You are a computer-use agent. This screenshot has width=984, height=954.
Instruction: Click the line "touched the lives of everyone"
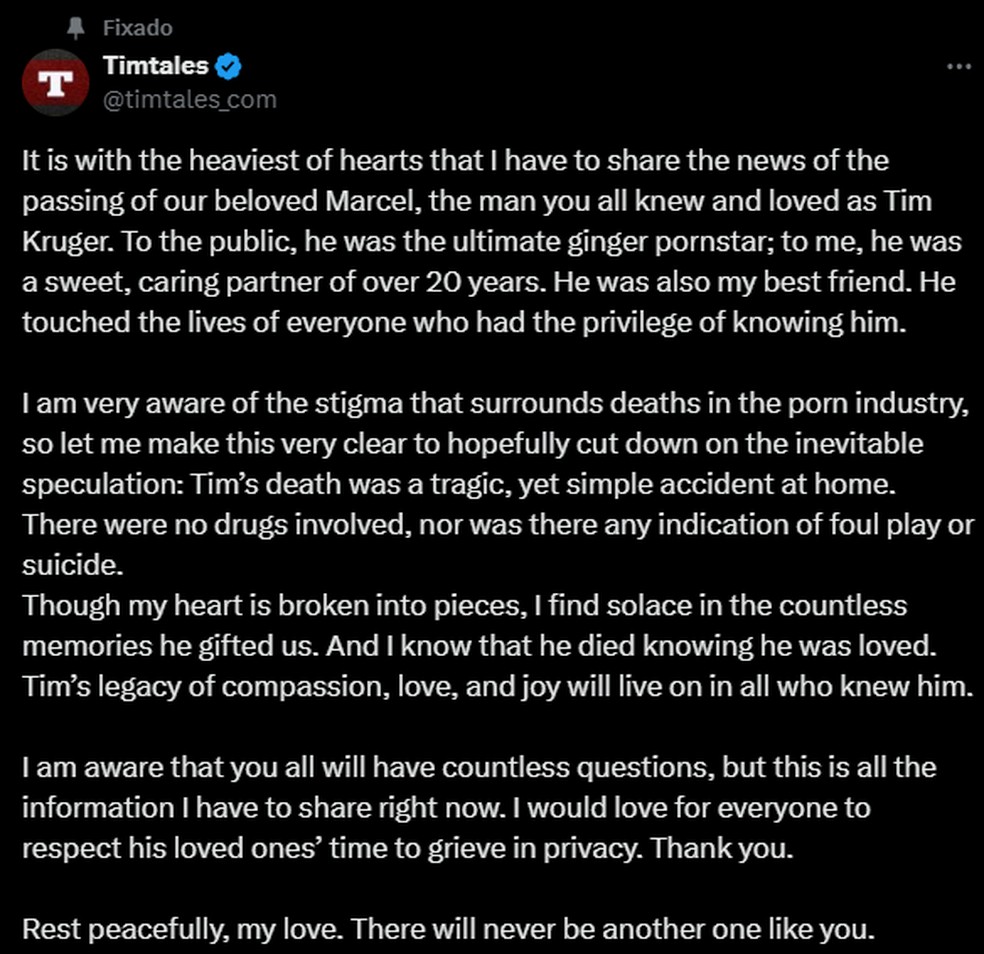point(463,324)
